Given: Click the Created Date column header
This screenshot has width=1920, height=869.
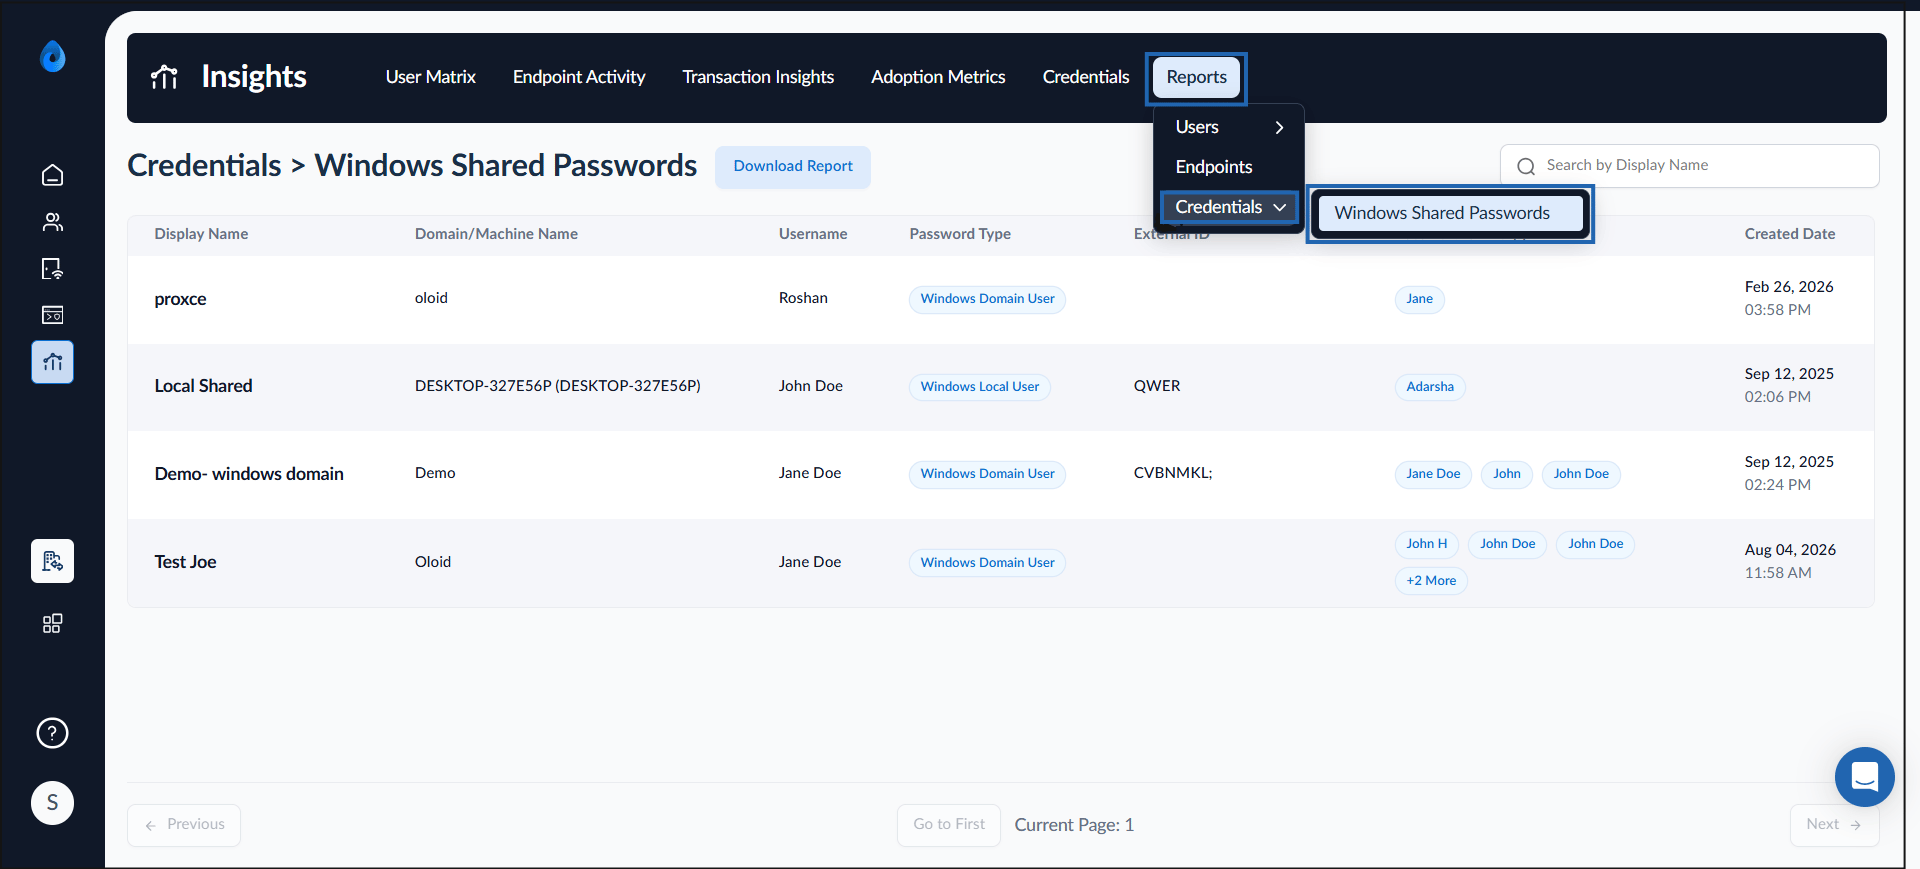Looking at the screenshot, I should click(x=1790, y=234).
